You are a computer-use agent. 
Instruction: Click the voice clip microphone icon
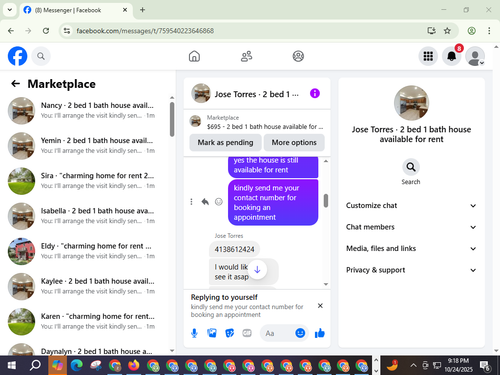[x=194, y=333]
